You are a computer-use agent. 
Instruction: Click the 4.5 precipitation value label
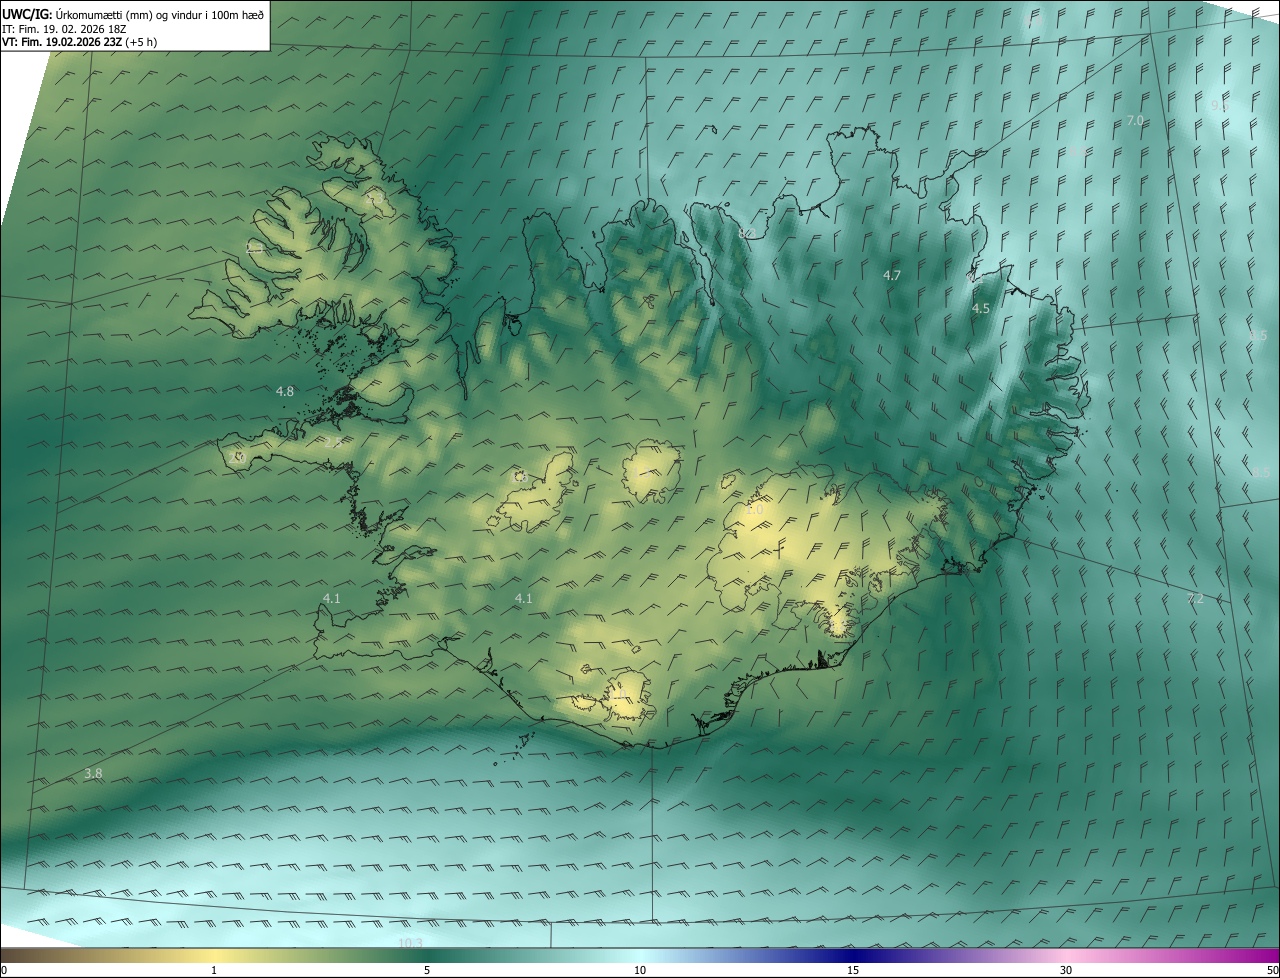(x=981, y=309)
